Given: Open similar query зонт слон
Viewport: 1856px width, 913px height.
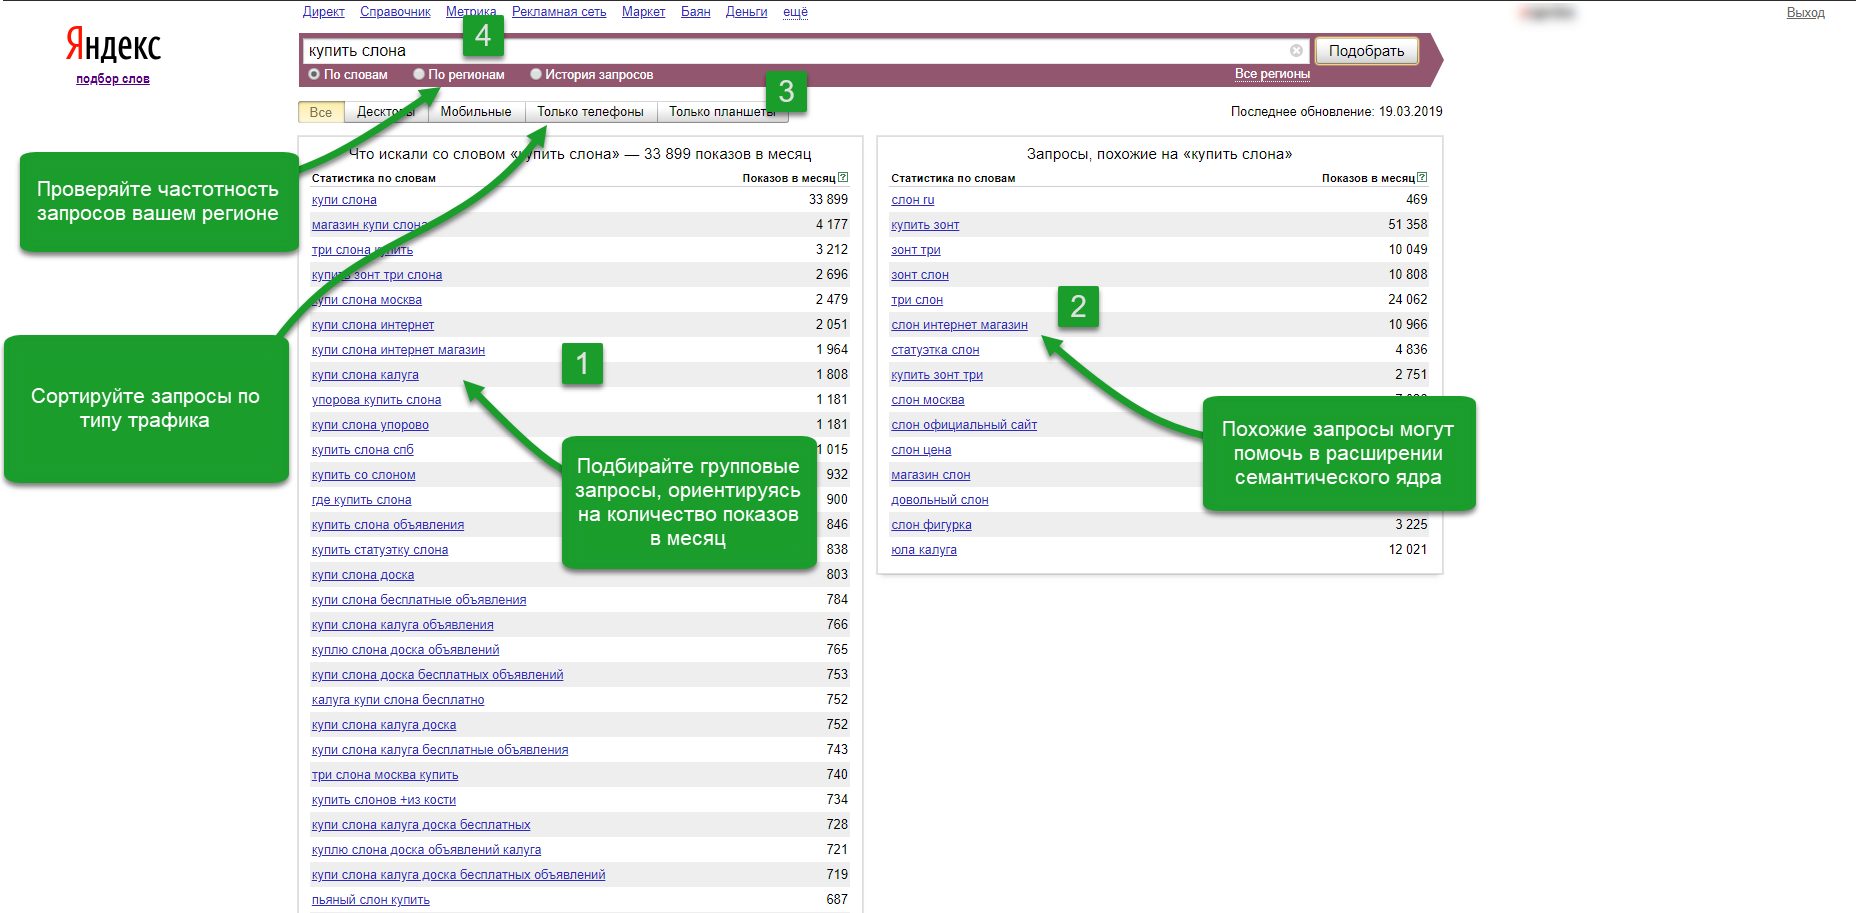Looking at the screenshot, I should pos(920,275).
